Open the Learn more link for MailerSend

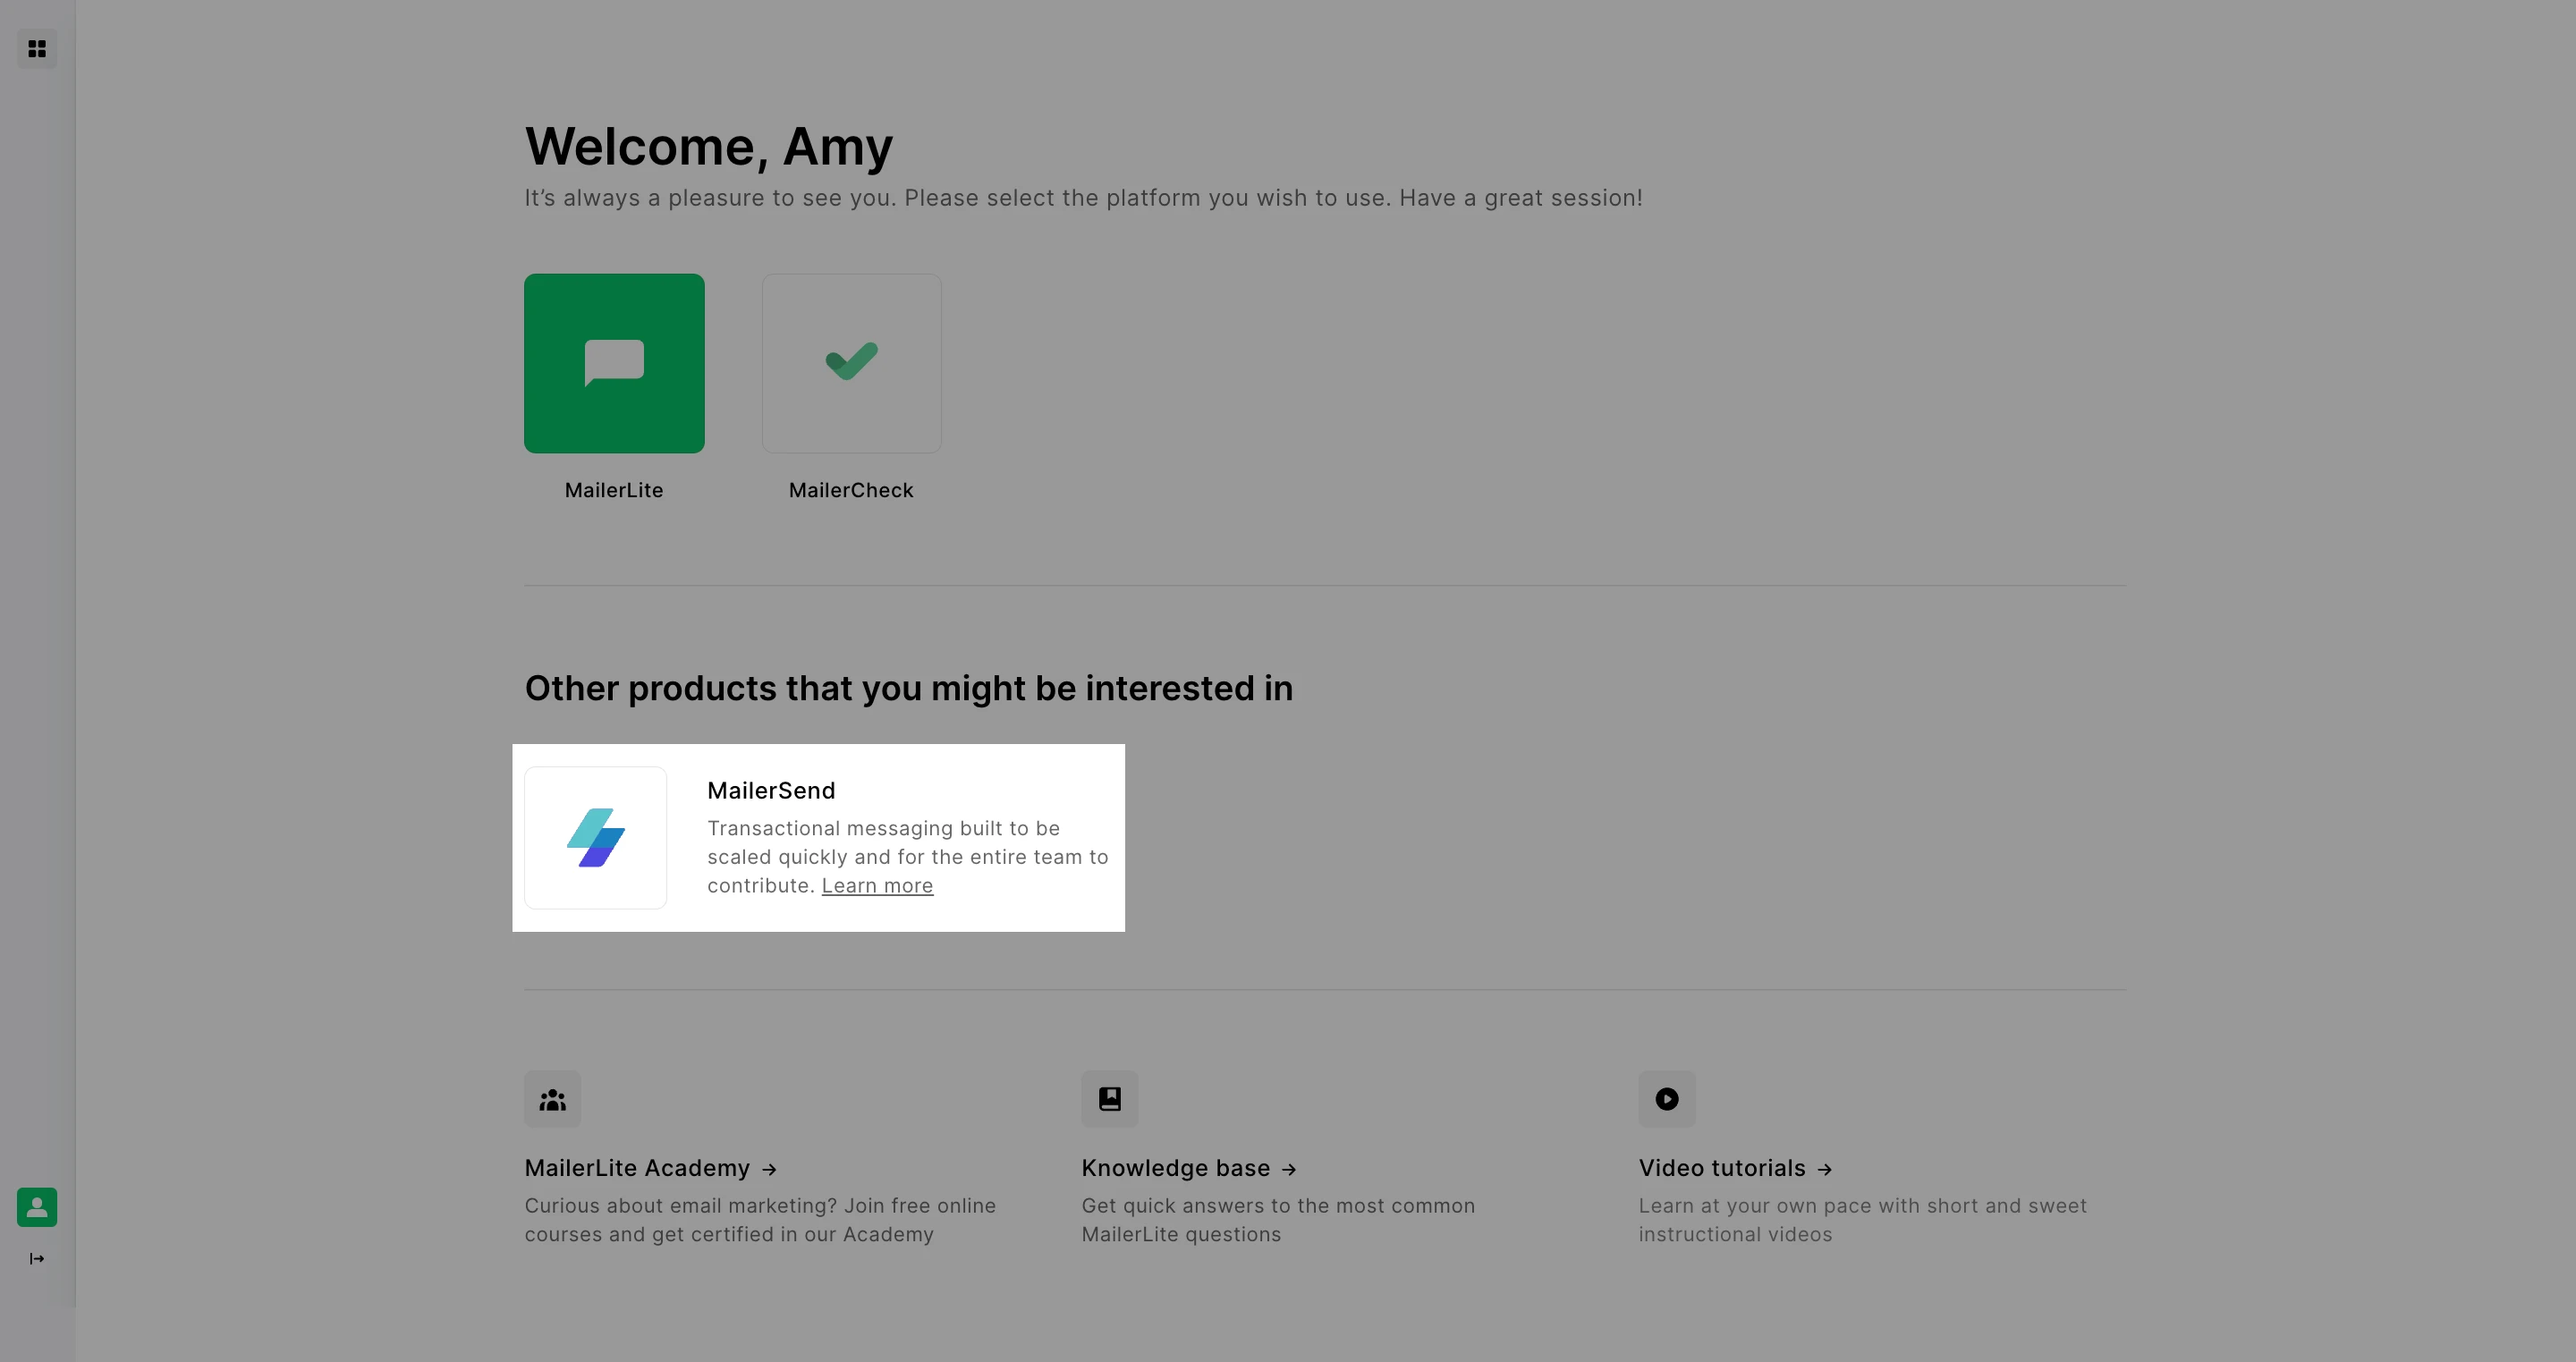[x=877, y=886]
